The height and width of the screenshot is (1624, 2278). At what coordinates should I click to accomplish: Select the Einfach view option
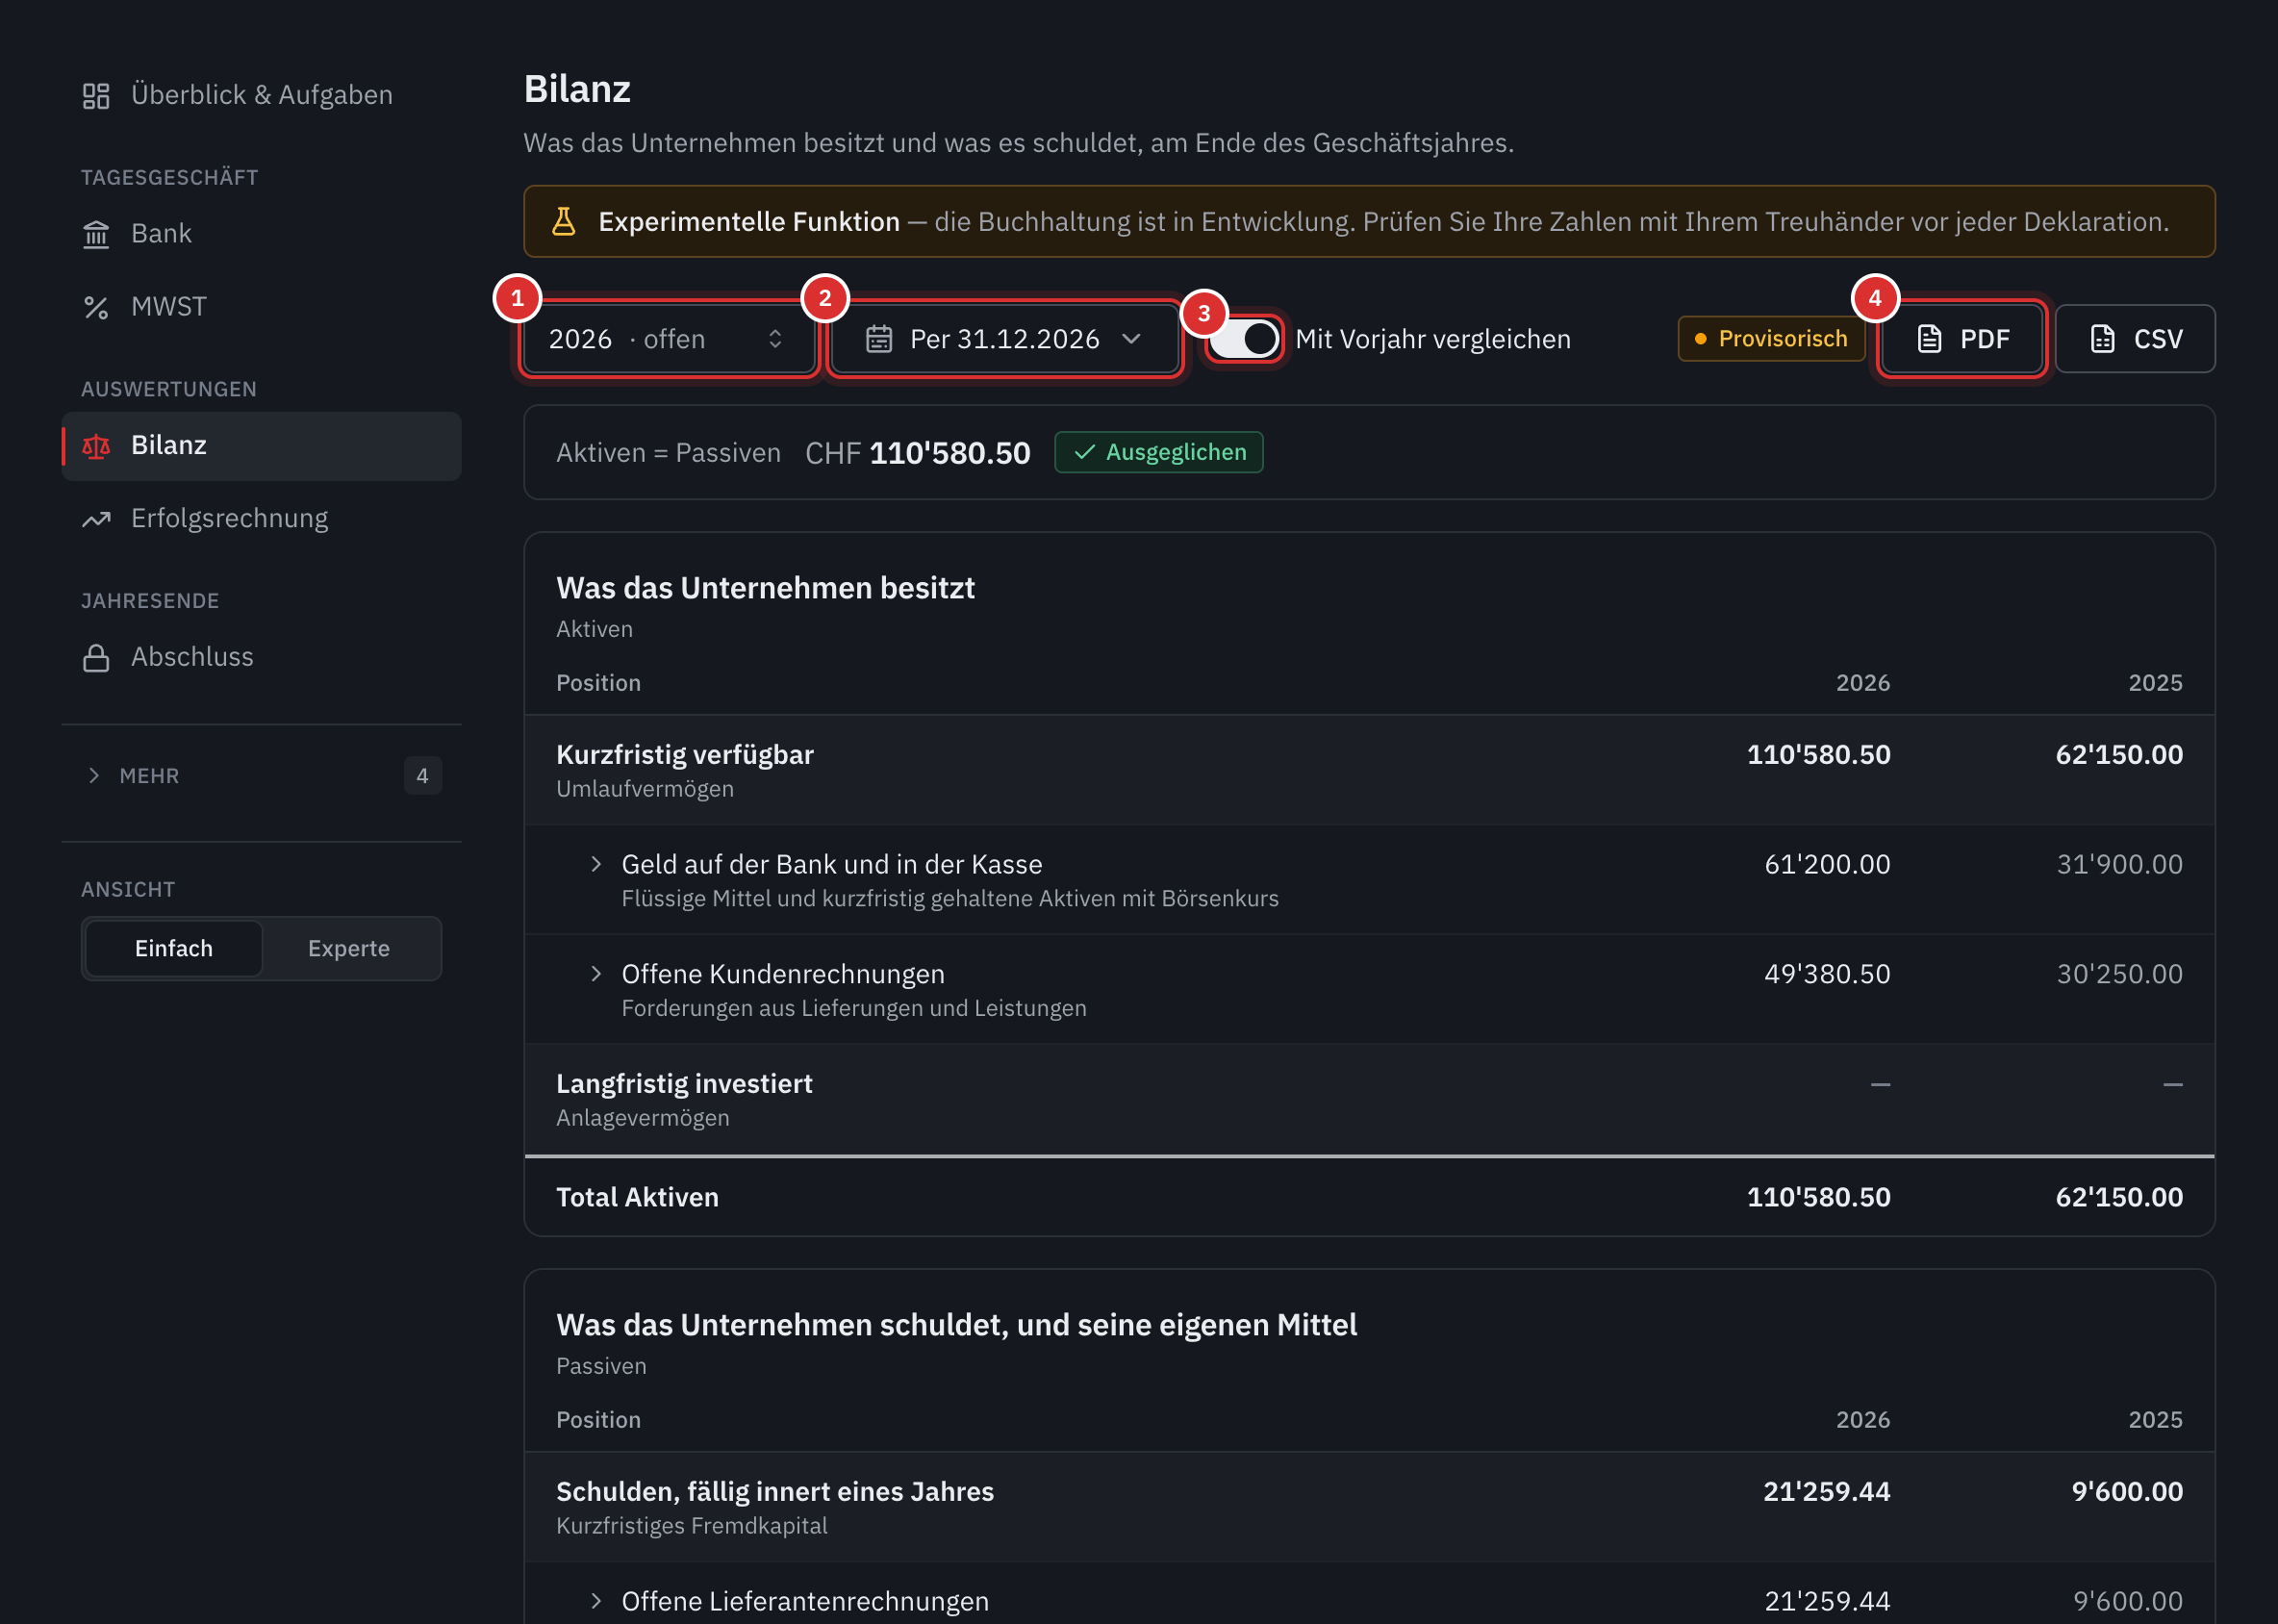point(174,948)
